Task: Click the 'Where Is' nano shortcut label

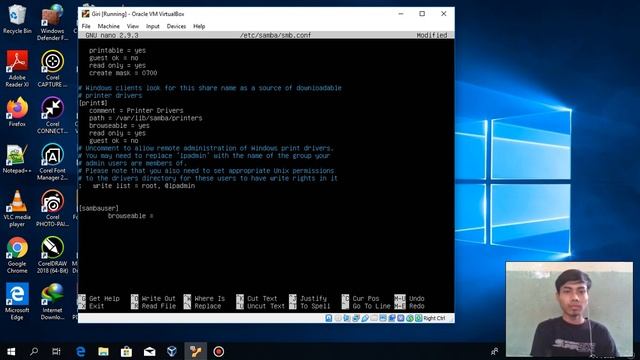Action: (x=210, y=299)
